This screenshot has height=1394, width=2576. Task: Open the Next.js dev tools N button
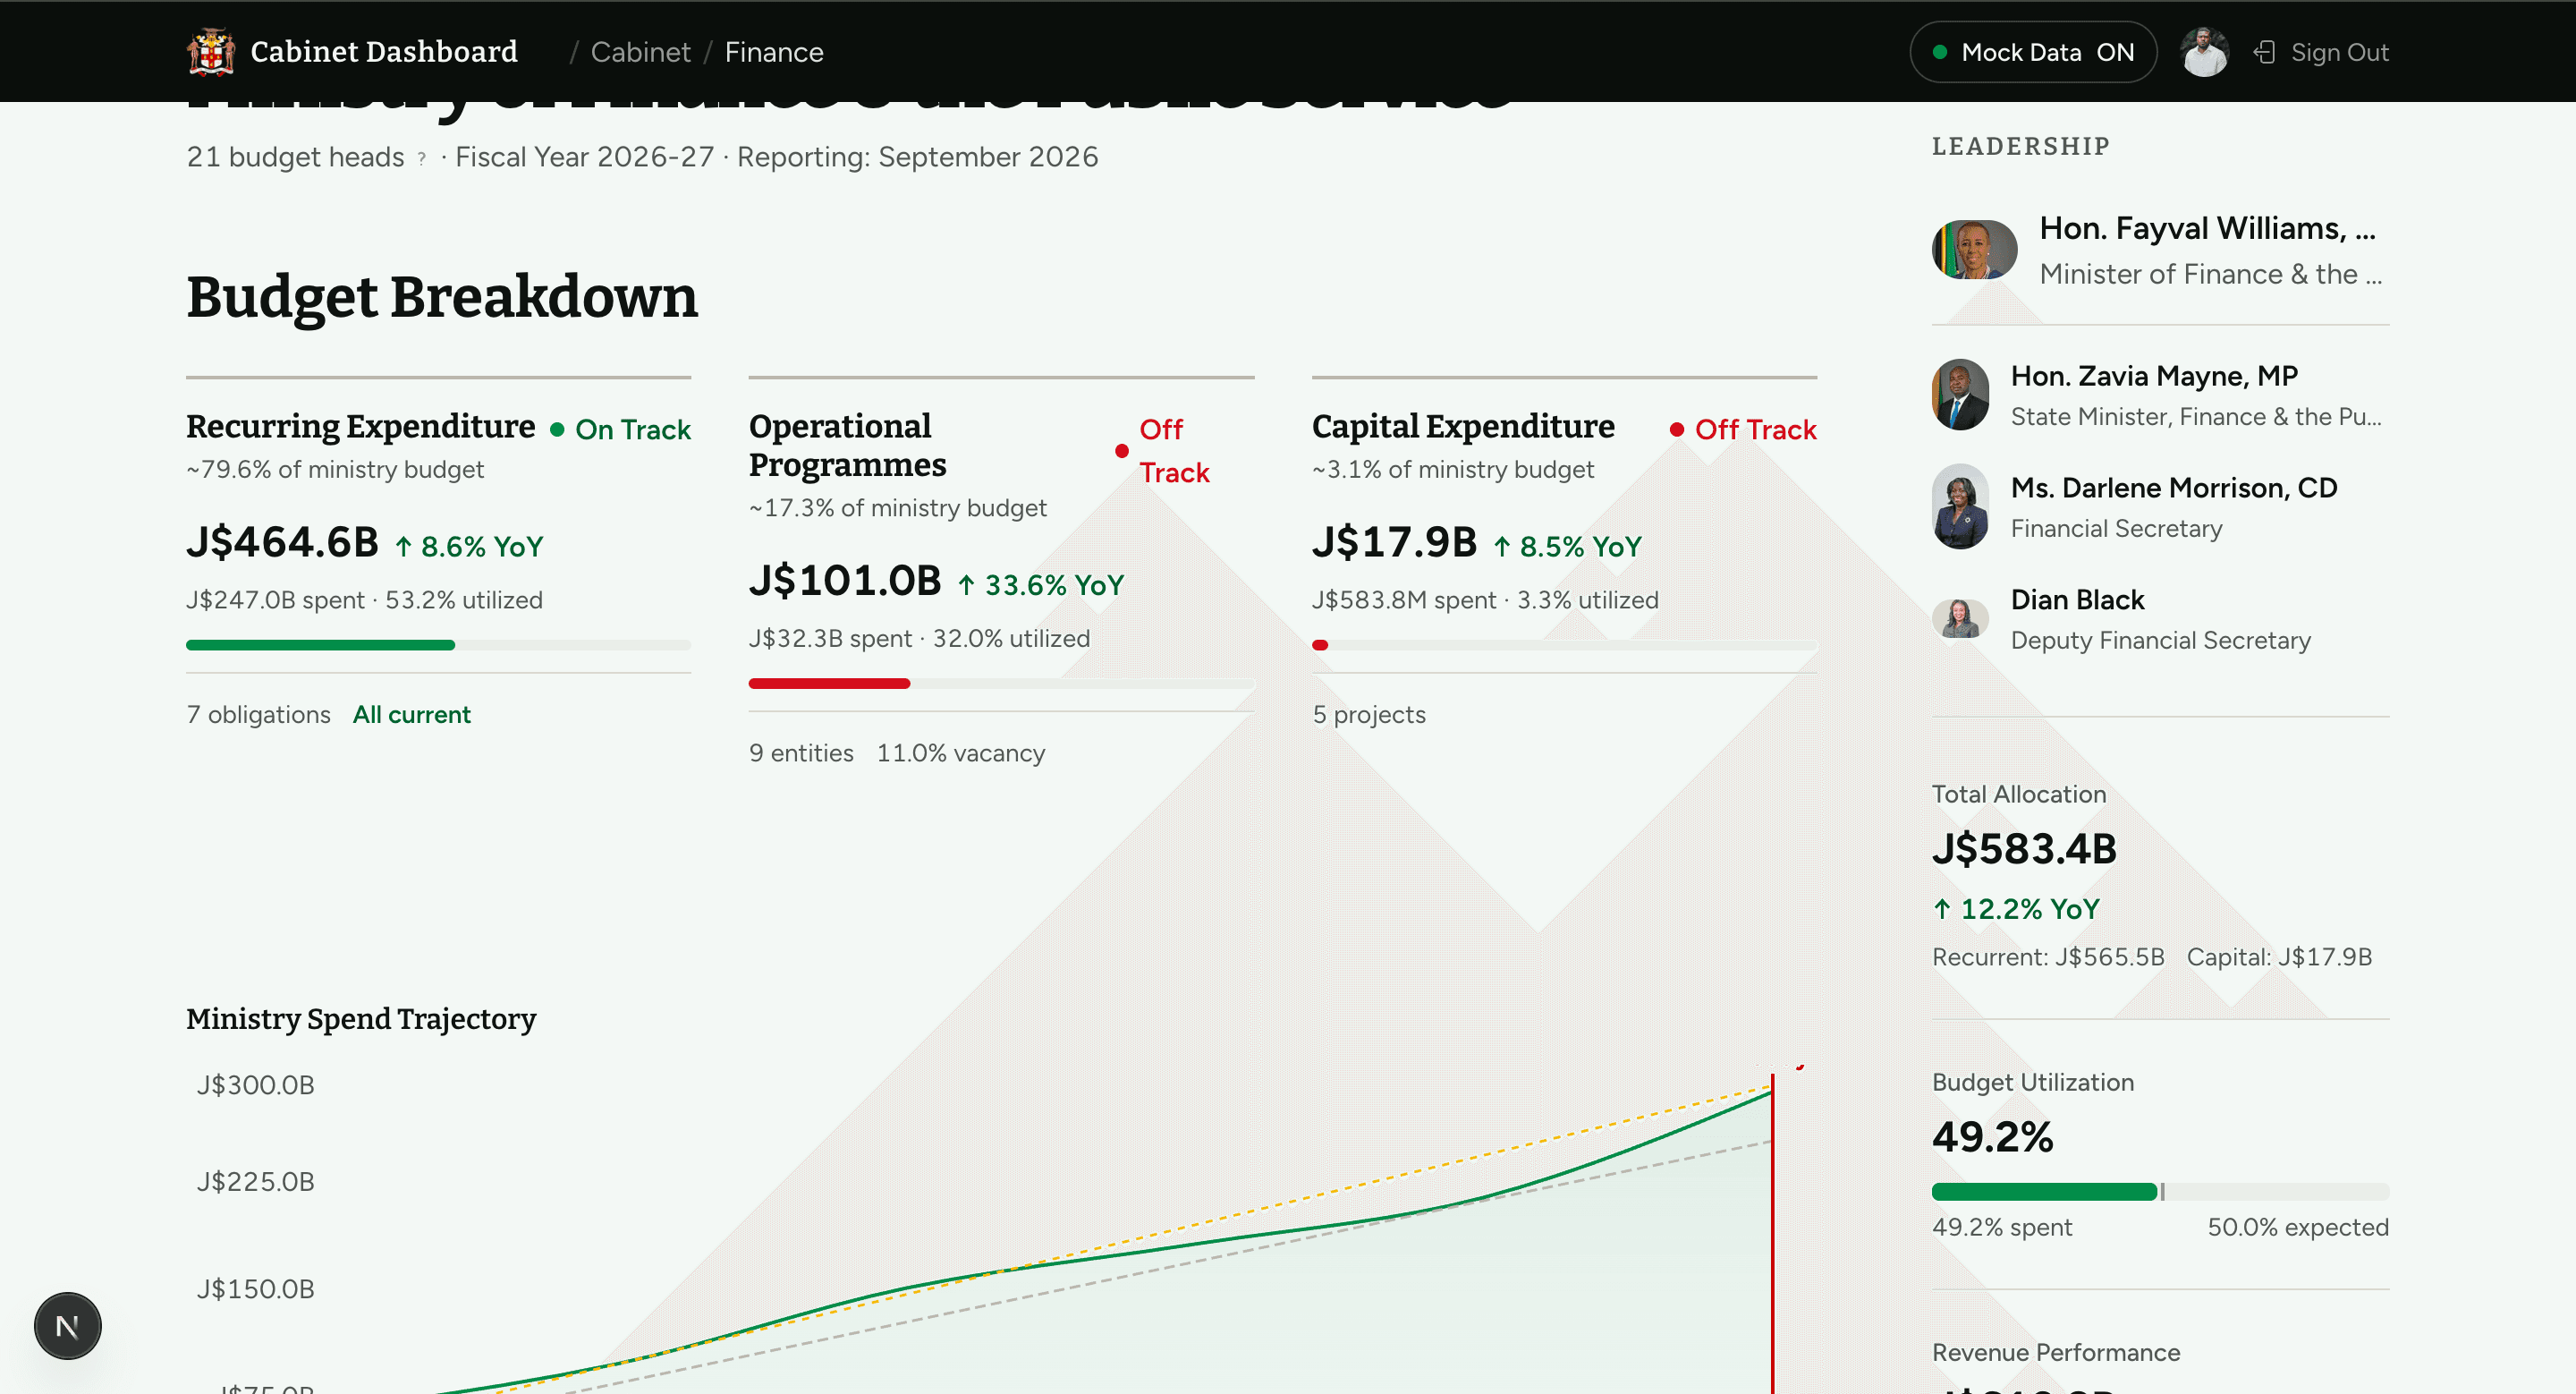point(68,1326)
